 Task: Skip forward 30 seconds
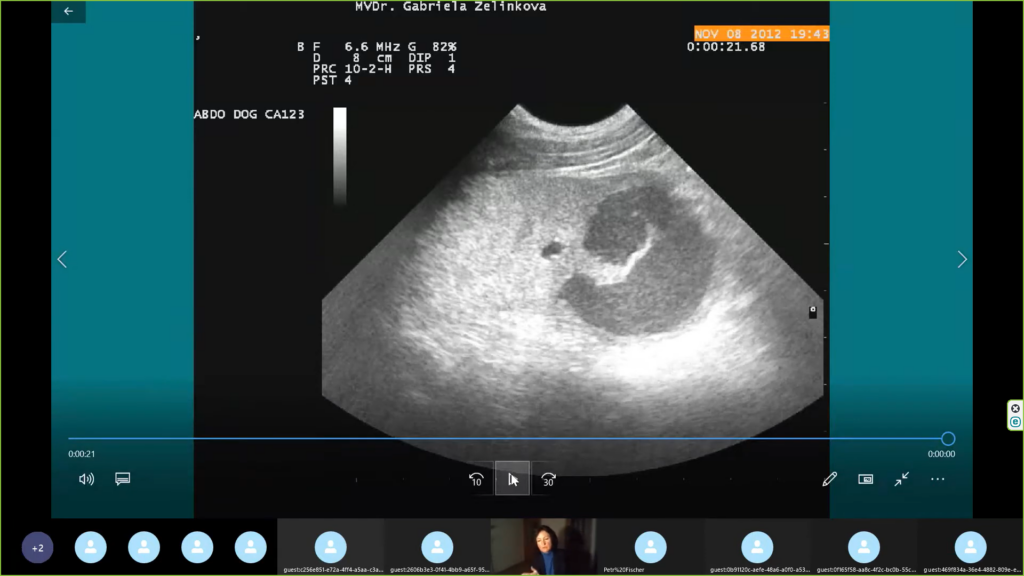click(548, 479)
